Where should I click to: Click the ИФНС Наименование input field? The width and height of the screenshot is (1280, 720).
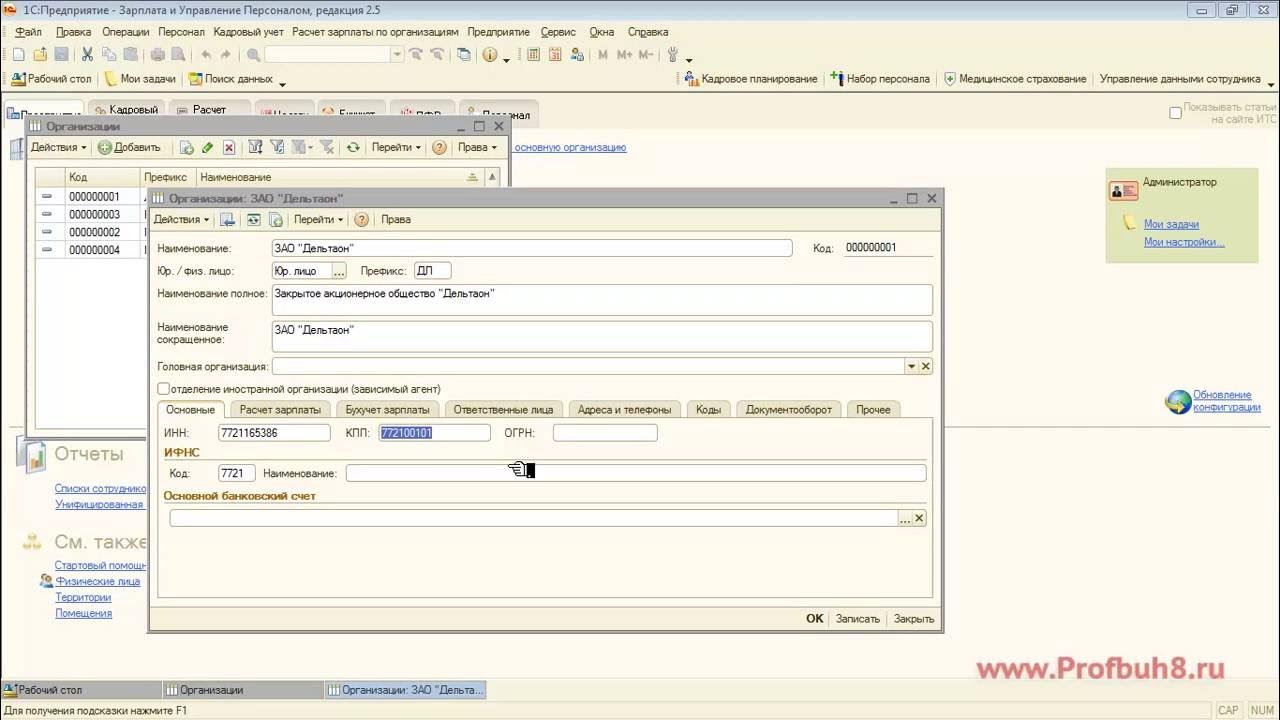[x=636, y=473]
